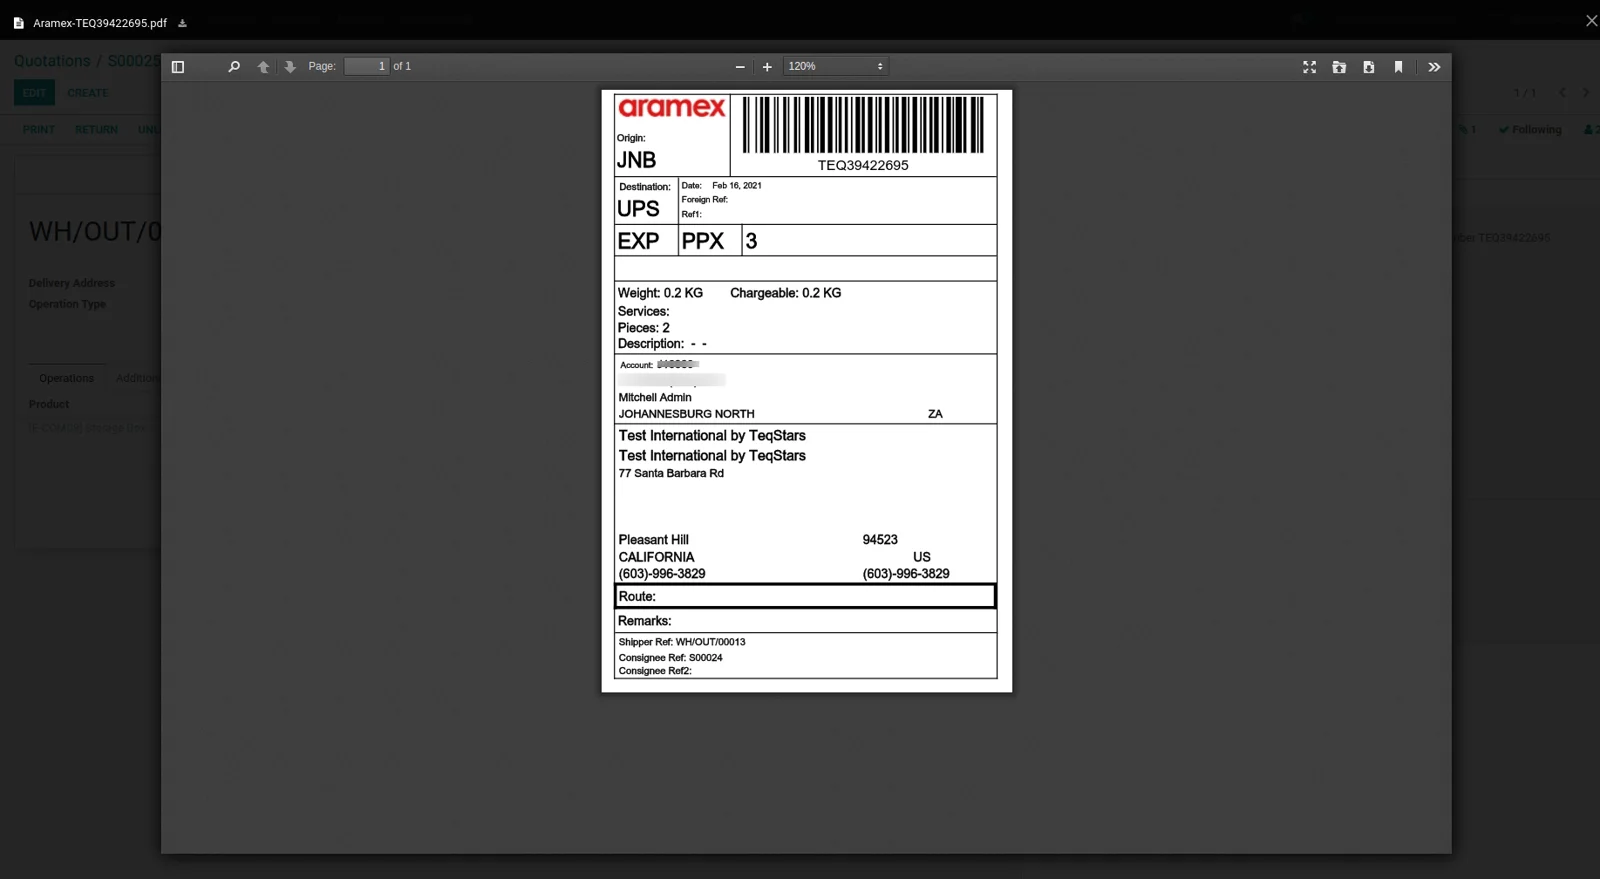Open the 120% zoom level dropdown
The height and width of the screenshot is (879, 1600).
coord(835,66)
